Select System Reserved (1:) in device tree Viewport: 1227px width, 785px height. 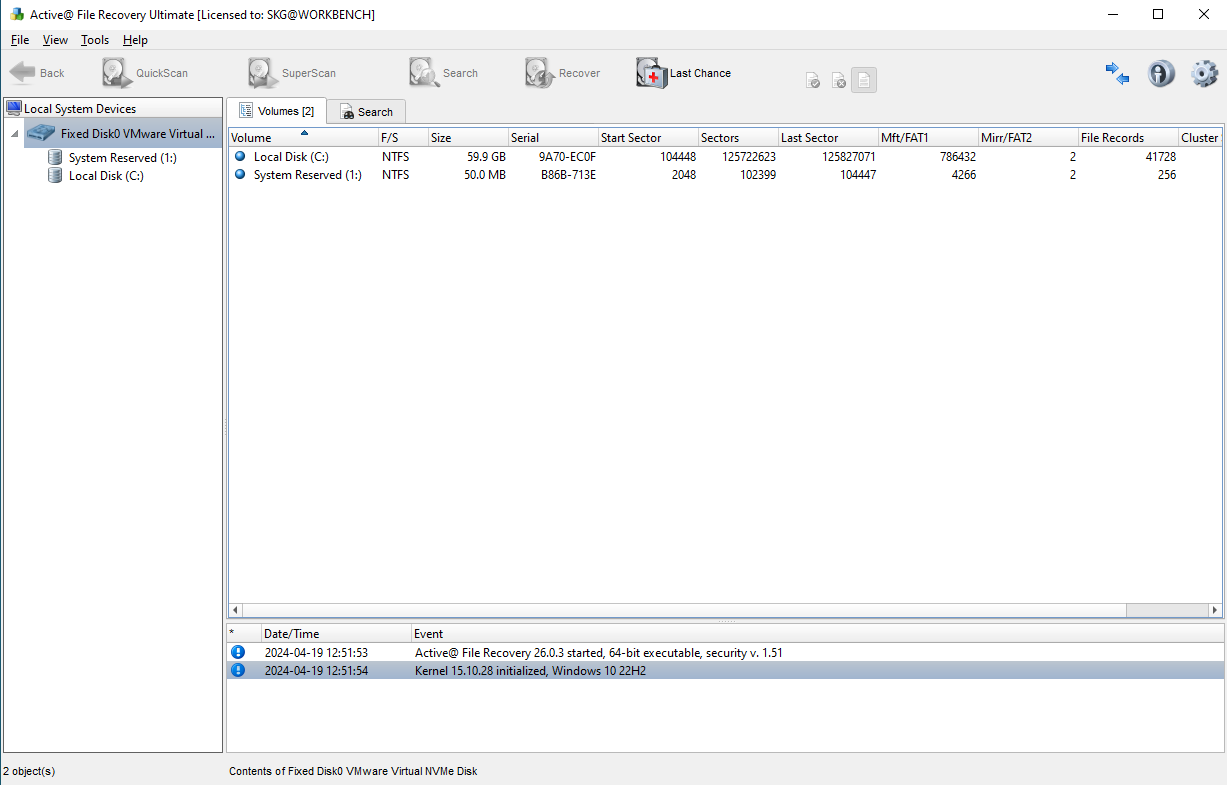(122, 158)
